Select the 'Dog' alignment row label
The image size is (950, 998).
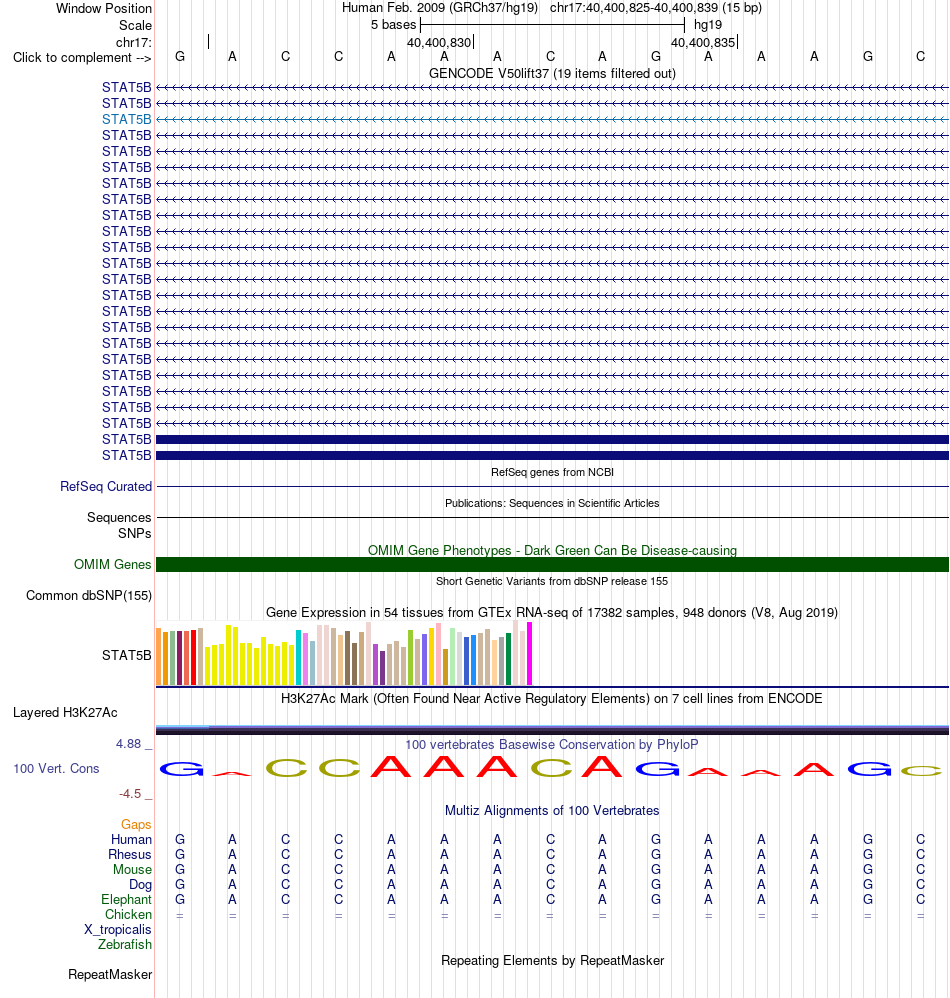point(140,884)
